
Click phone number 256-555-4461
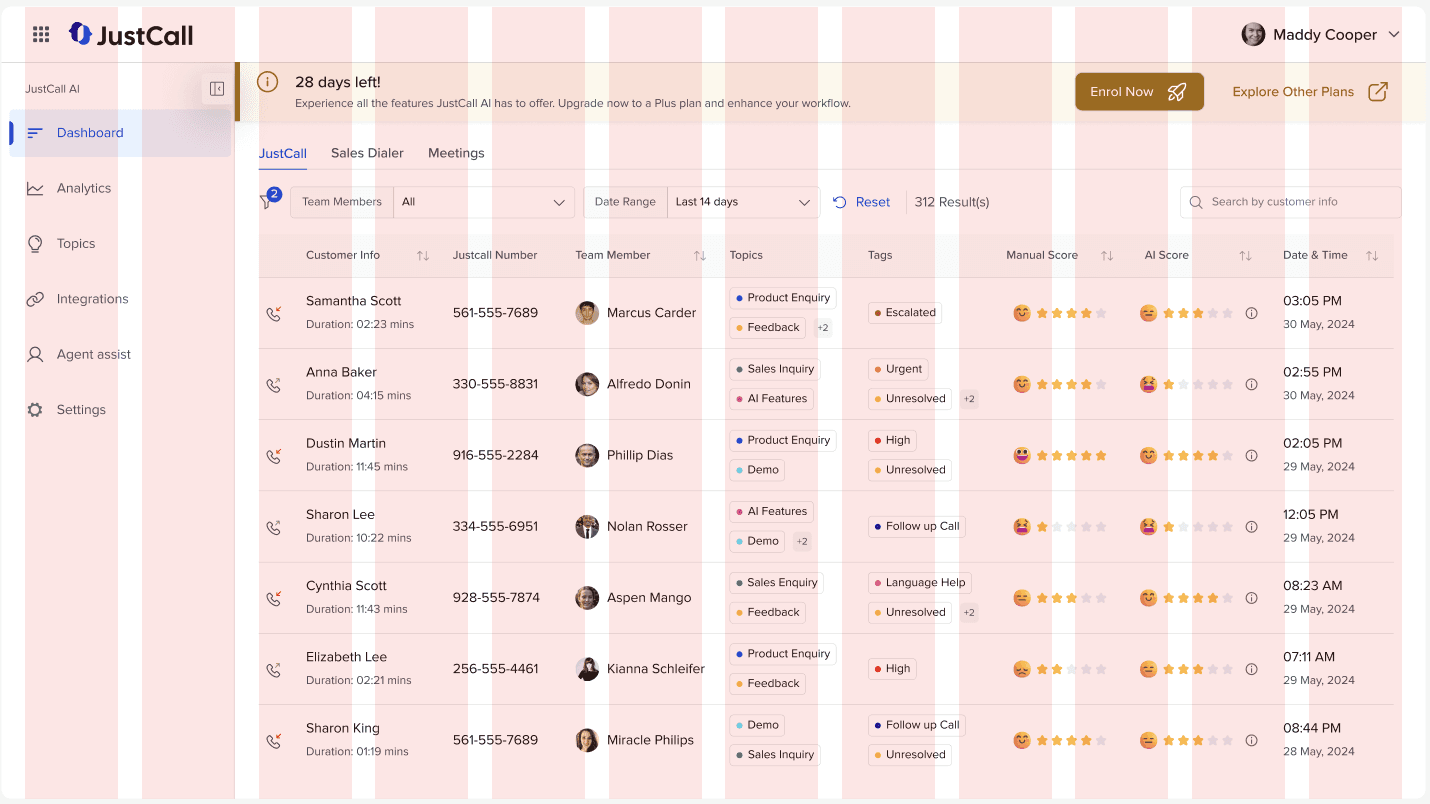(495, 669)
